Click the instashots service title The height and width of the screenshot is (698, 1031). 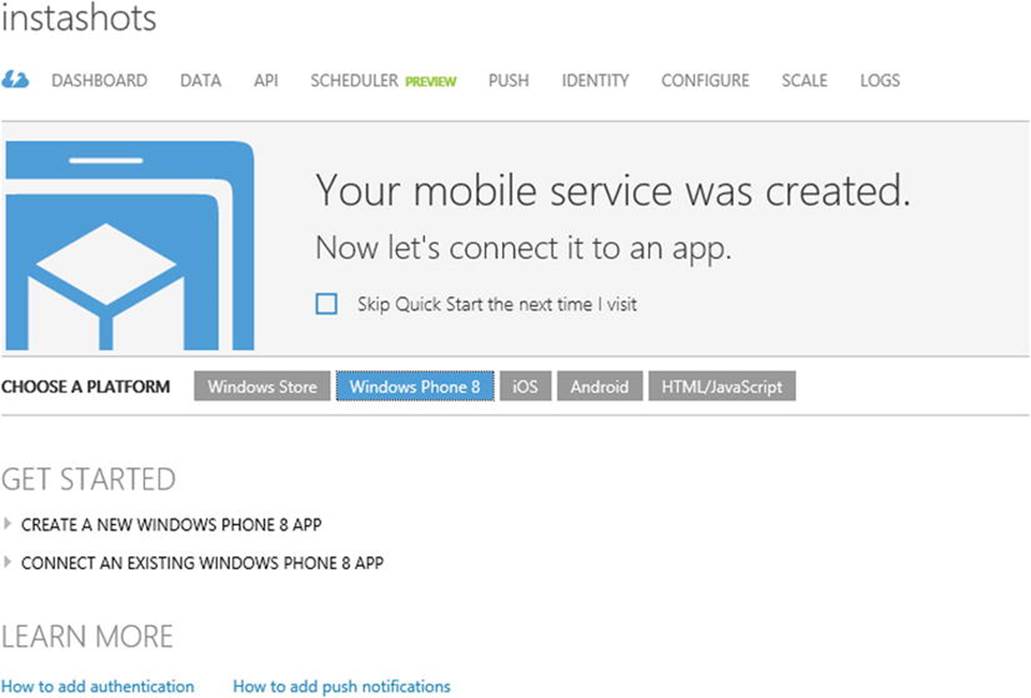79,17
